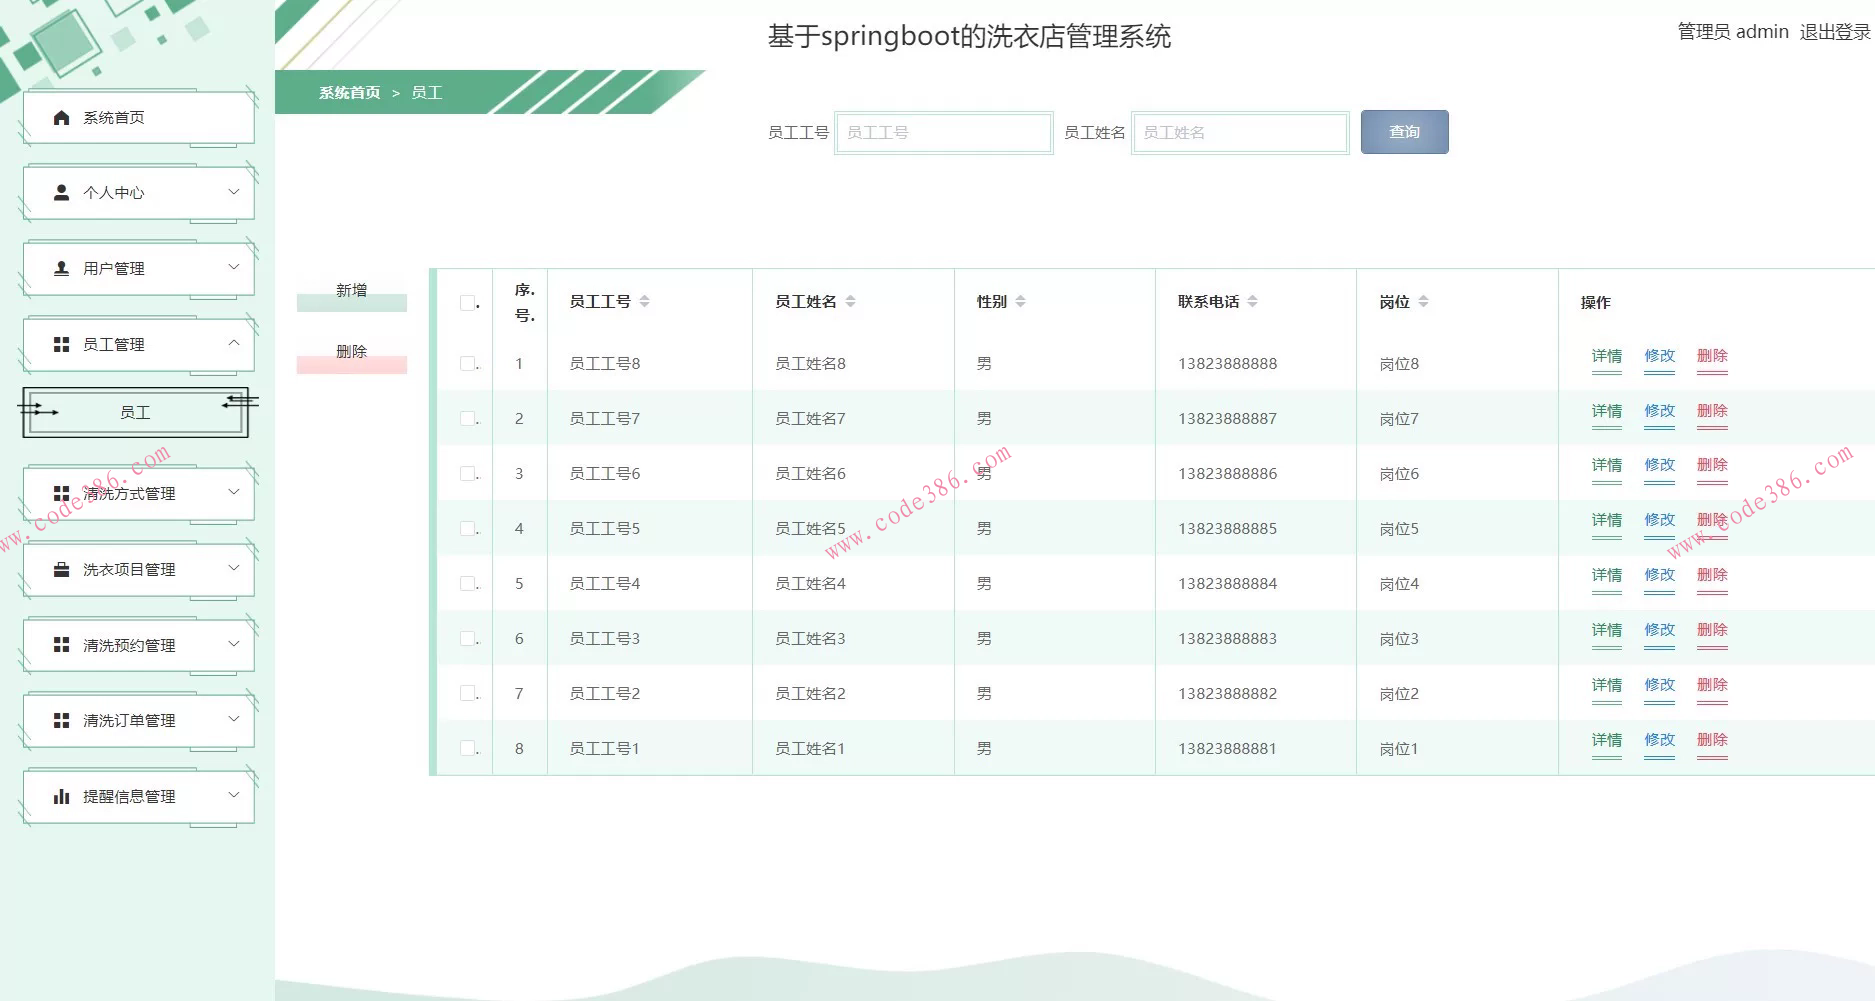1875x1001 pixels.
Task: Sort table by 联系电话 sort arrows
Action: coord(1252,302)
